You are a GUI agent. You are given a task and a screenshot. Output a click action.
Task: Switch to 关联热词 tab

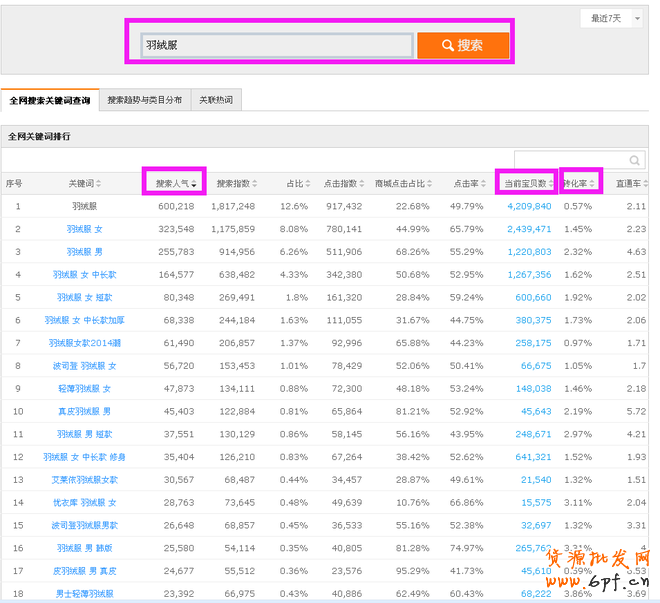click(215, 101)
